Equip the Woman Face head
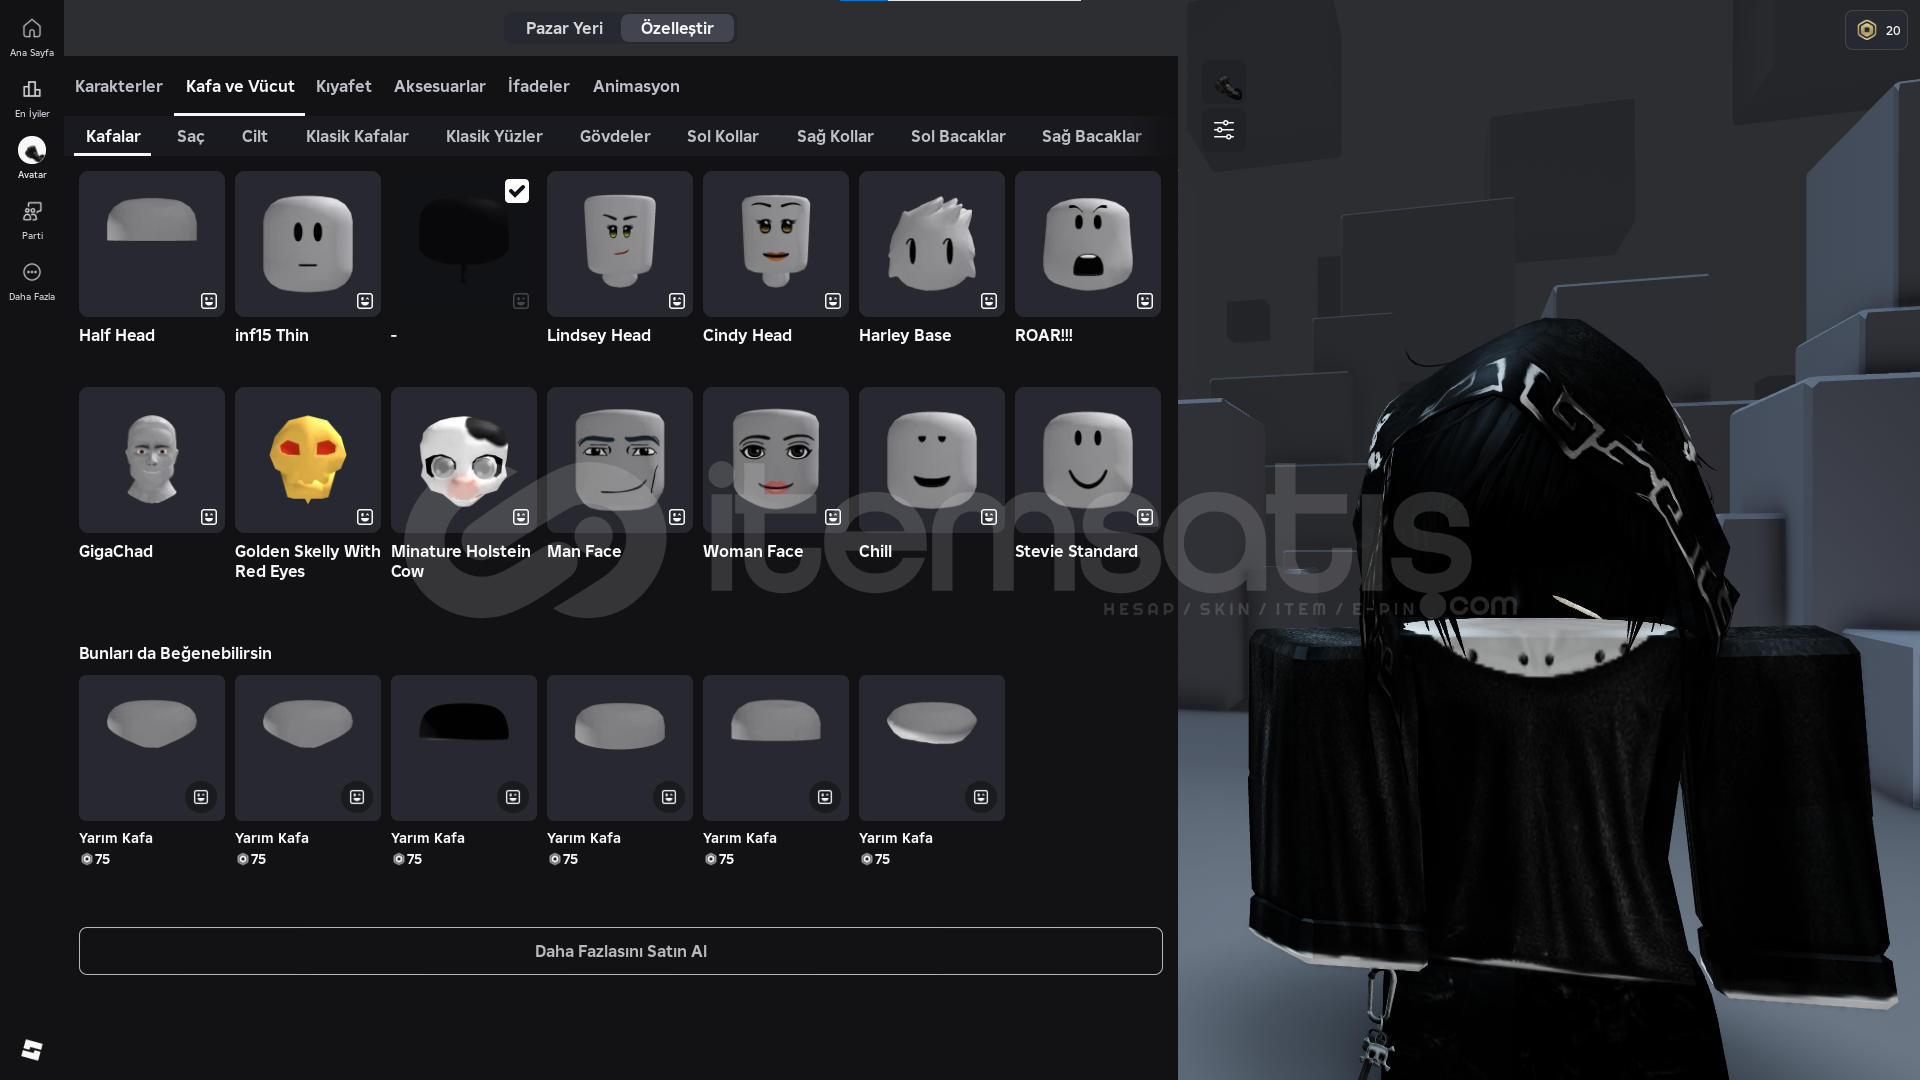Image resolution: width=1920 pixels, height=1080 pixels. (776, 460)
